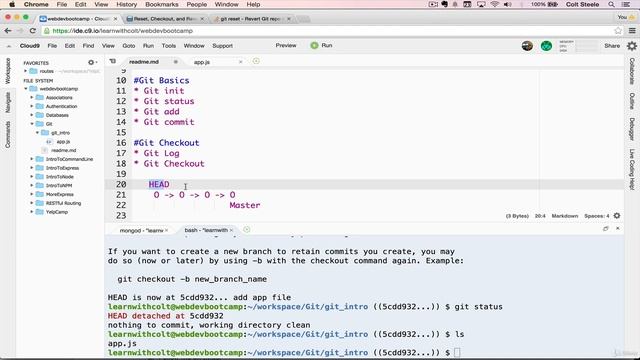Switch to the readme.md editor tab
This screenshot has height=360, width=640.
tap(144, 62)
